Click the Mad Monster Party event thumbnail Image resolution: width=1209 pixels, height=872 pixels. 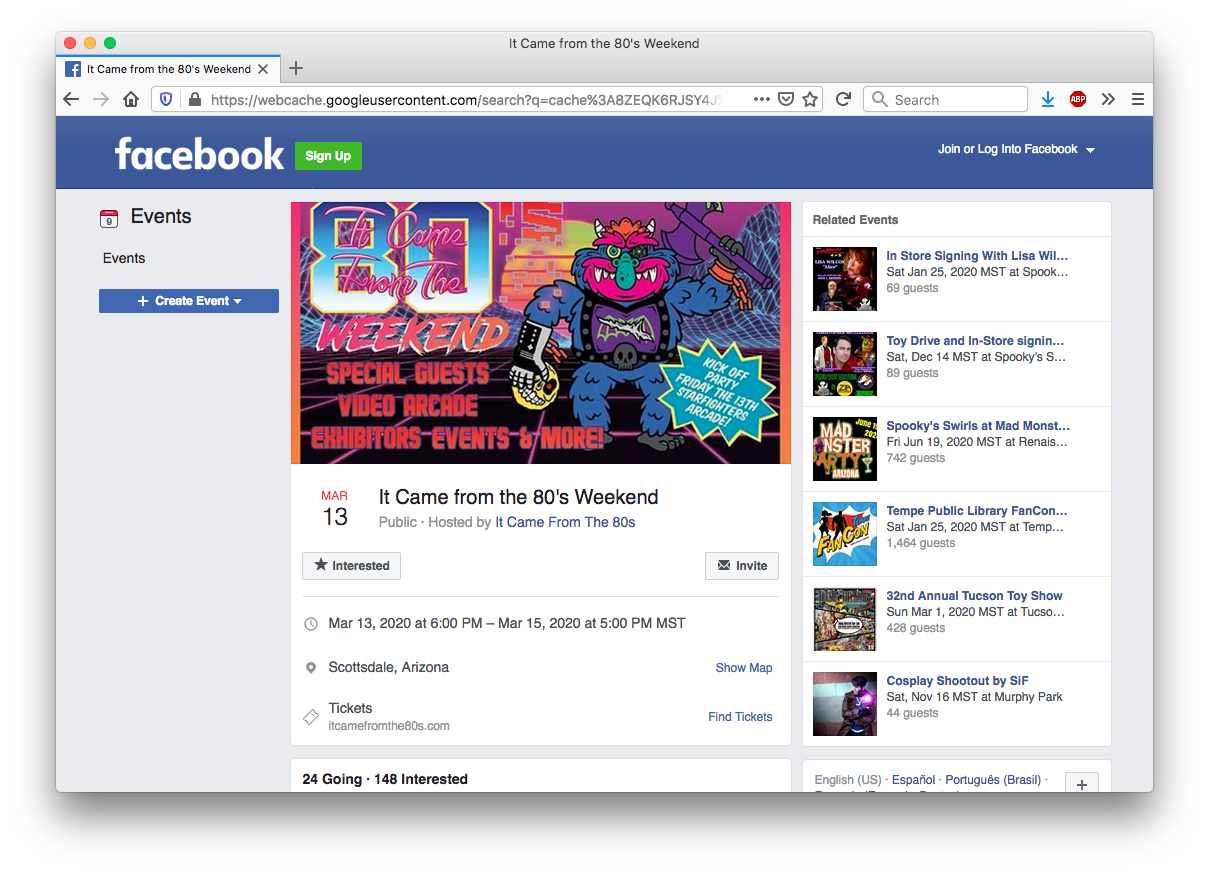(x=845, y=449)
